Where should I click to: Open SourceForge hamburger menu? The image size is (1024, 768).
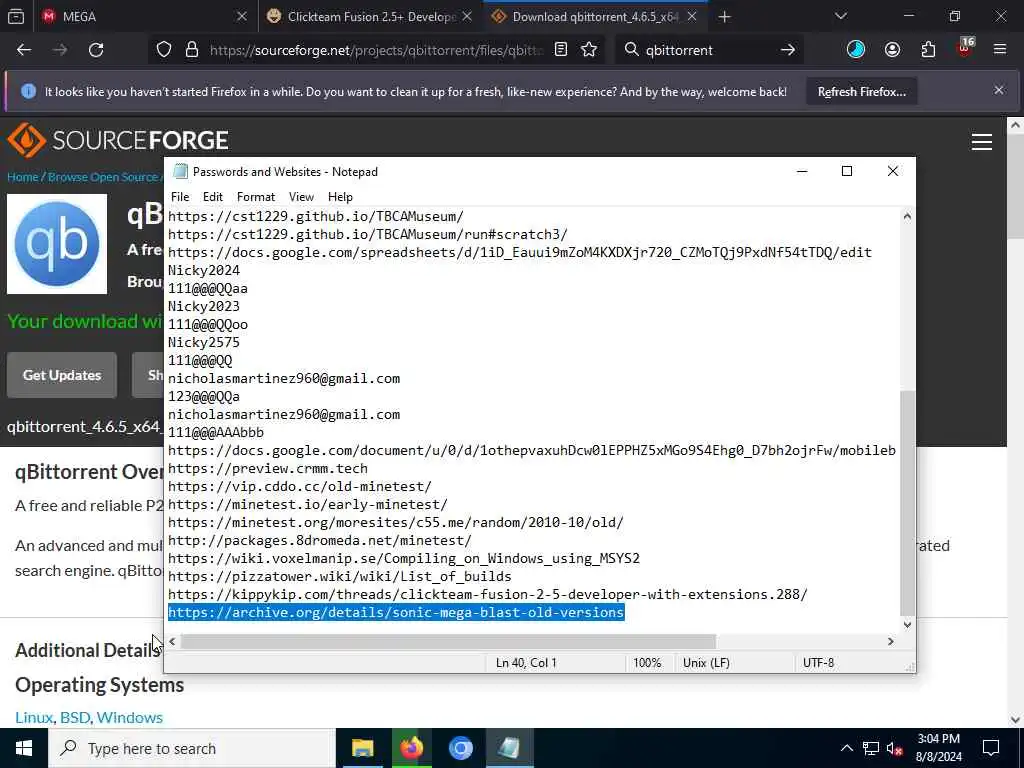(982, 142)
